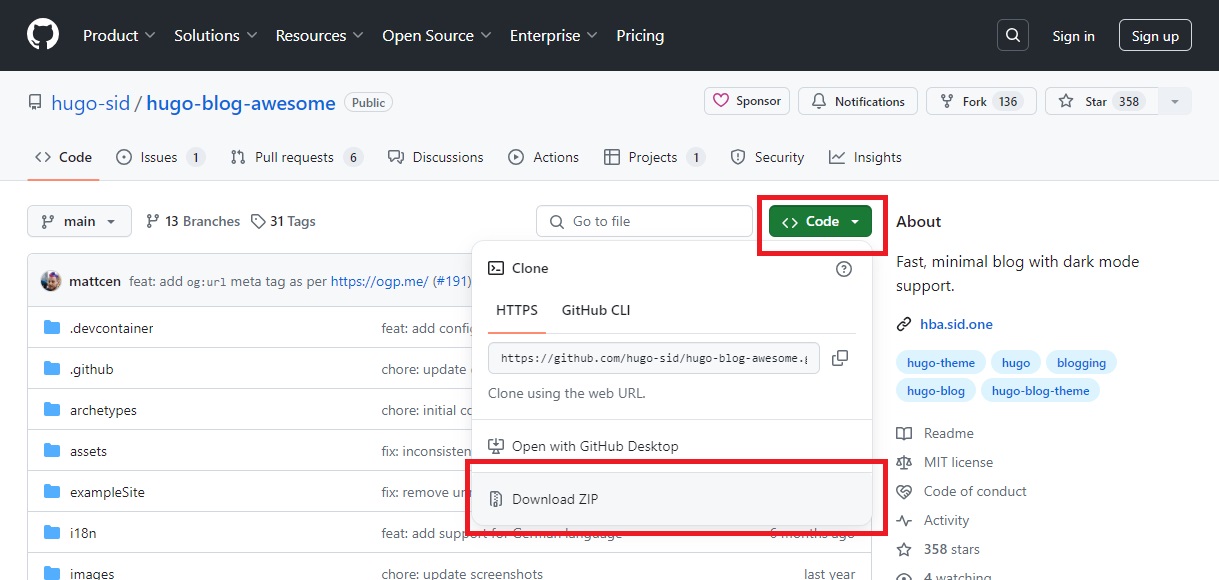Viewport: 1219px width, 580px height.
Task: Click the exampleSite folder icon
Action: coord(52,492)
